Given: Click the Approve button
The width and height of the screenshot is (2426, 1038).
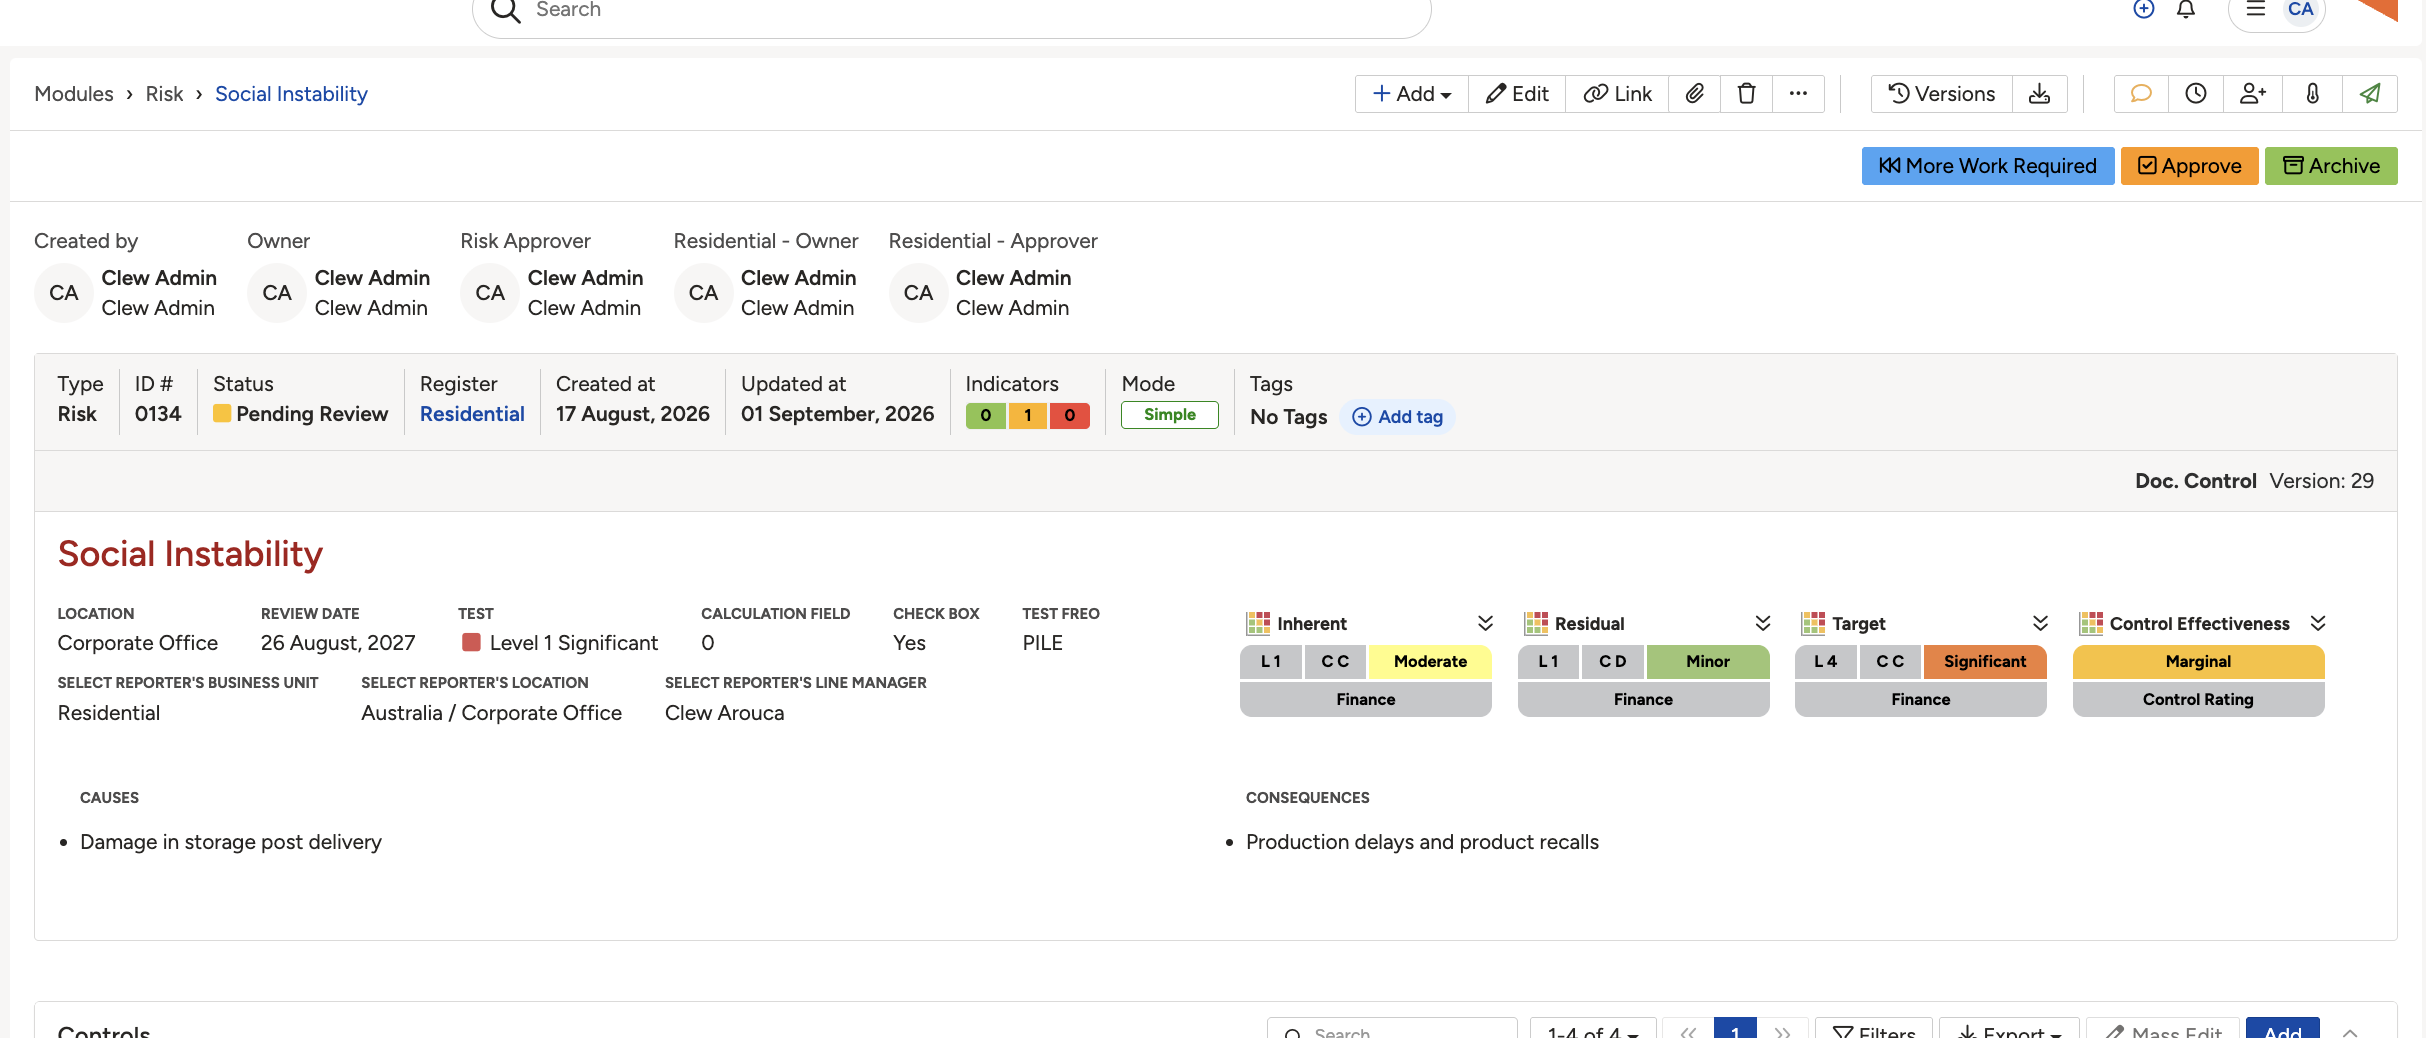Looking at the screenshot, I should (2189, 166).
